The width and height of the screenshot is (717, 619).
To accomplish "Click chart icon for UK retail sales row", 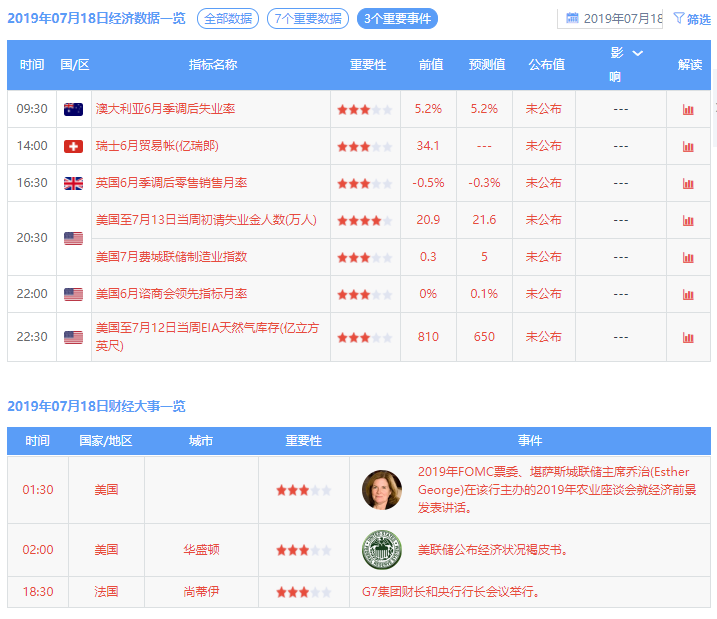I will click(x=688, y=184).
